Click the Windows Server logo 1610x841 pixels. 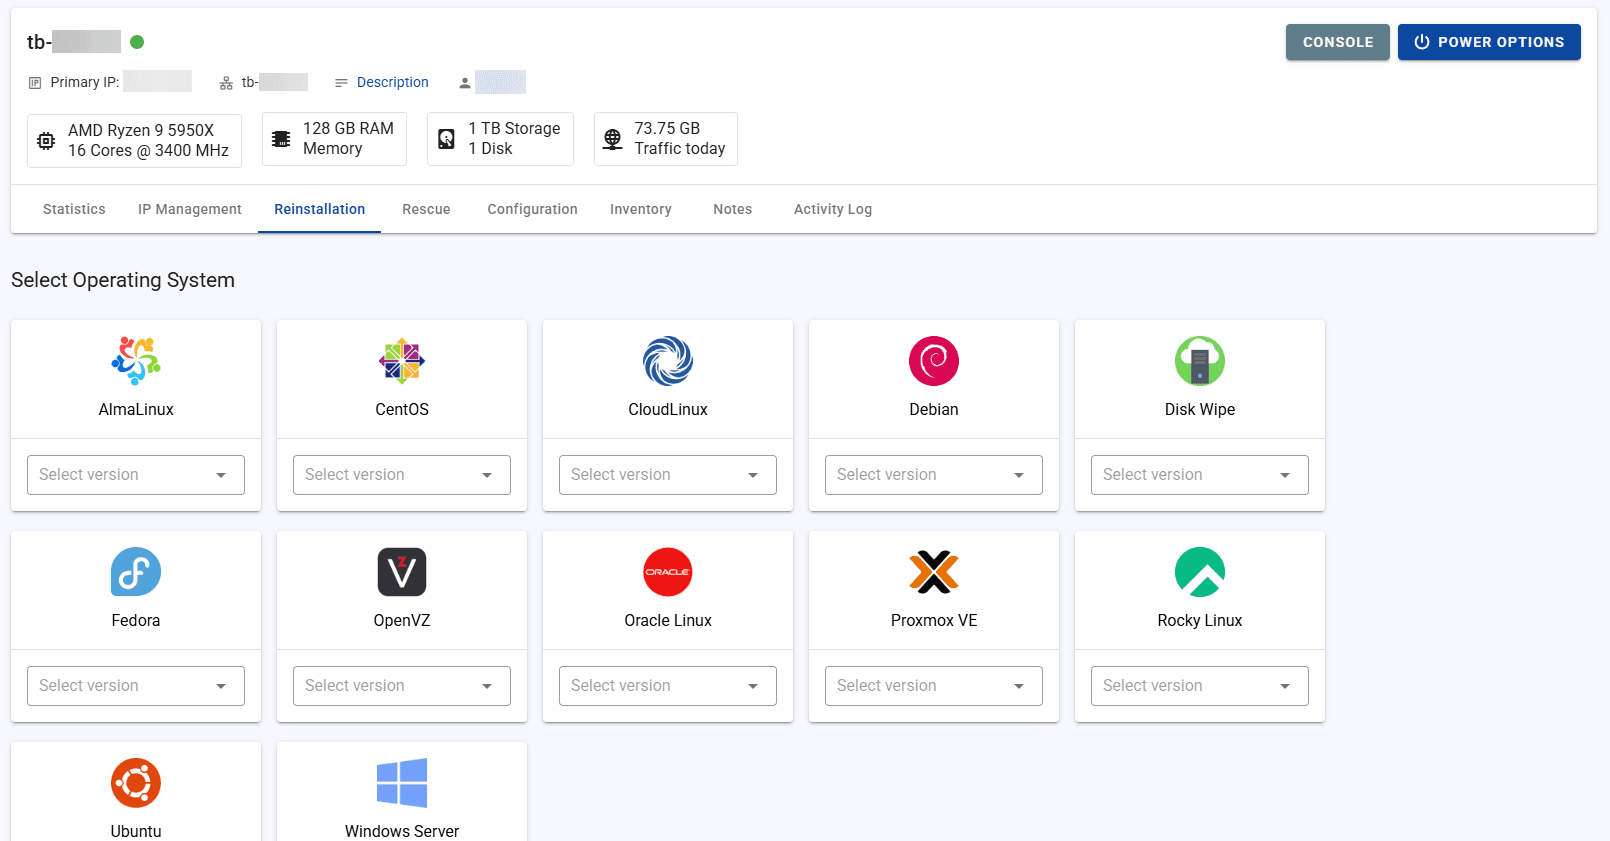click(402, 783)
